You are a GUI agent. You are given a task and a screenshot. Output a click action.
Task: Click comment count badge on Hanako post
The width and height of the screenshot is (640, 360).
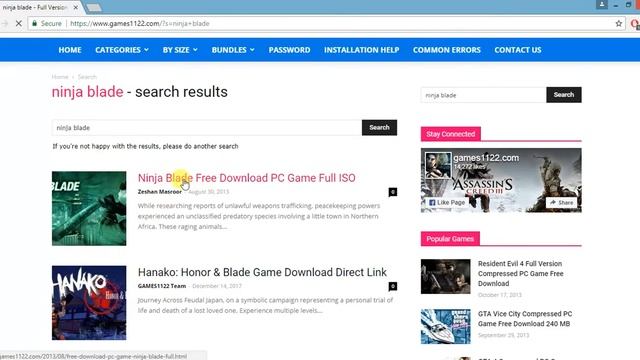click(x=393, y=286)
